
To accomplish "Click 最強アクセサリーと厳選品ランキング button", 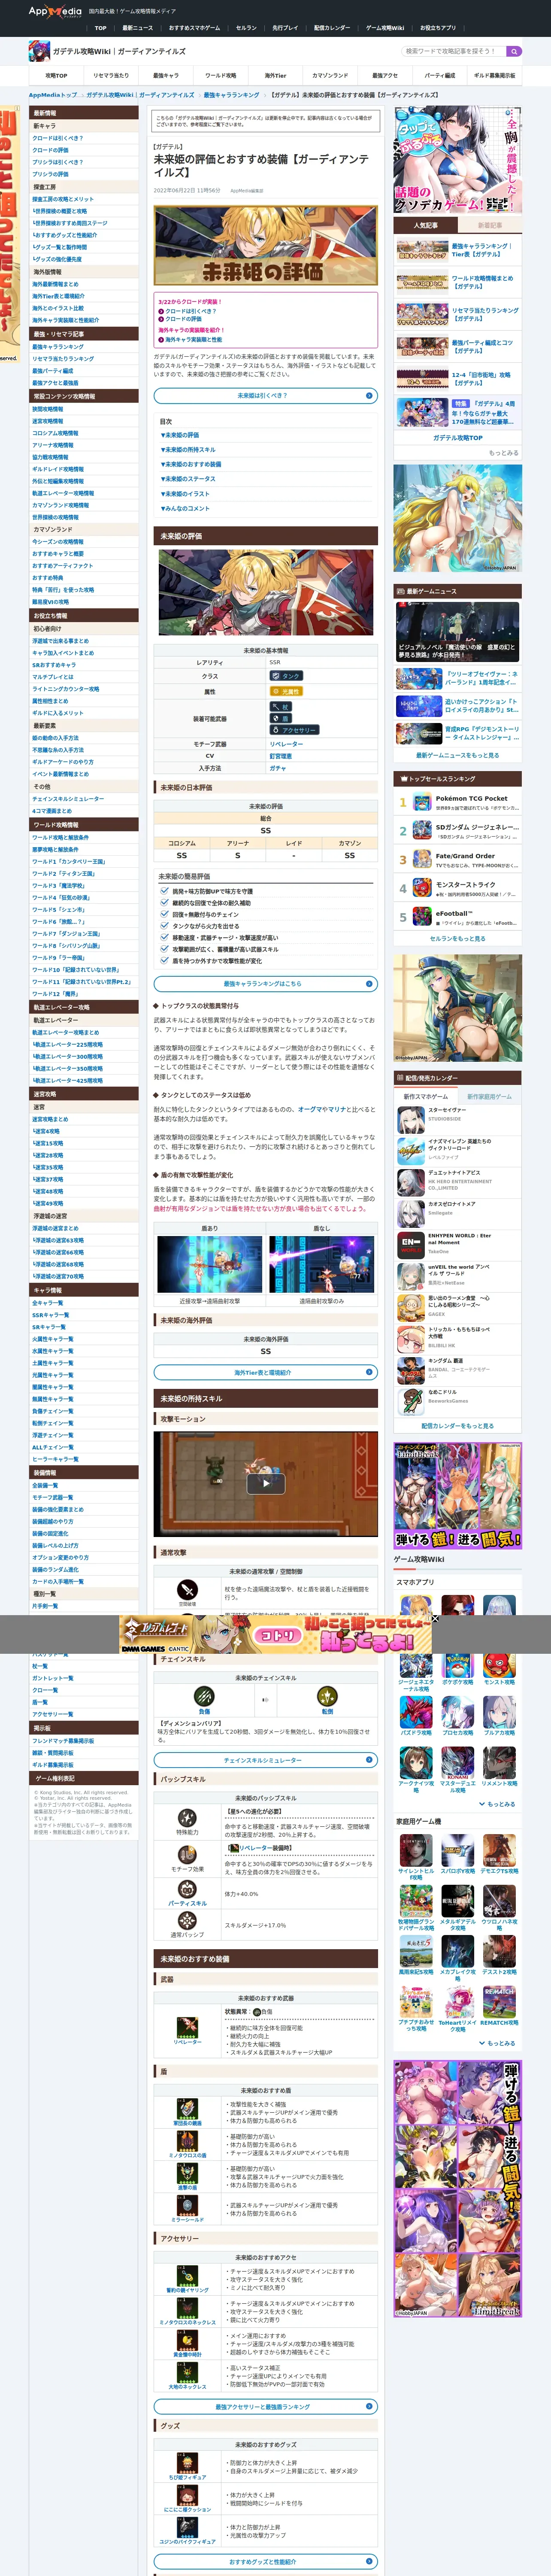I will [x=265, y=2407].
